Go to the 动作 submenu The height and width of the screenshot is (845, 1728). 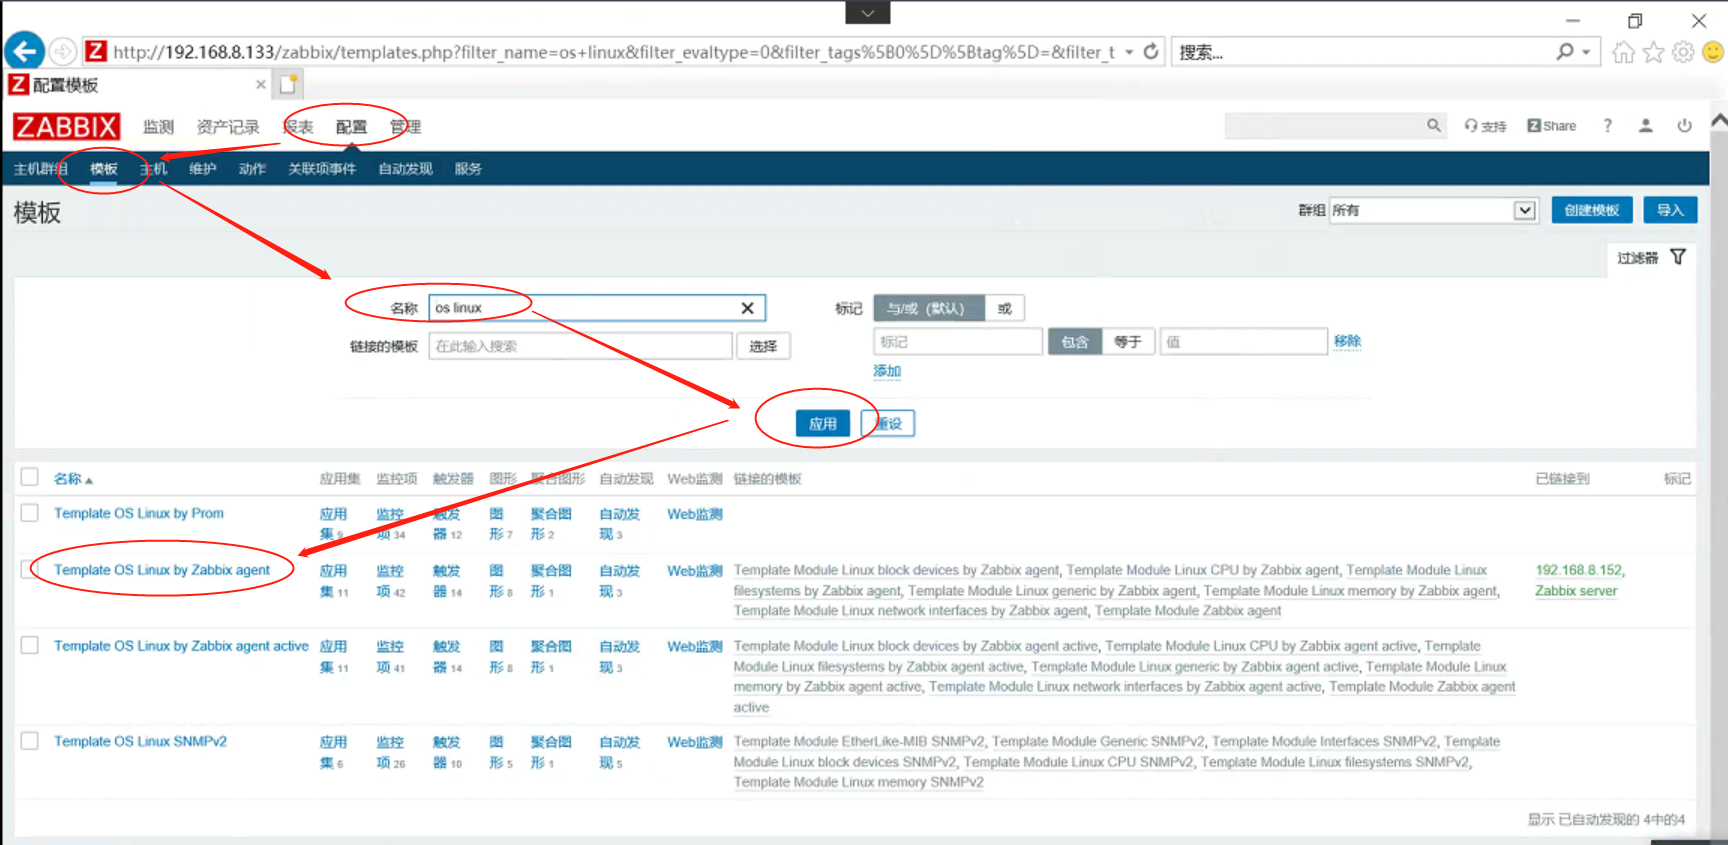point(252,169)
